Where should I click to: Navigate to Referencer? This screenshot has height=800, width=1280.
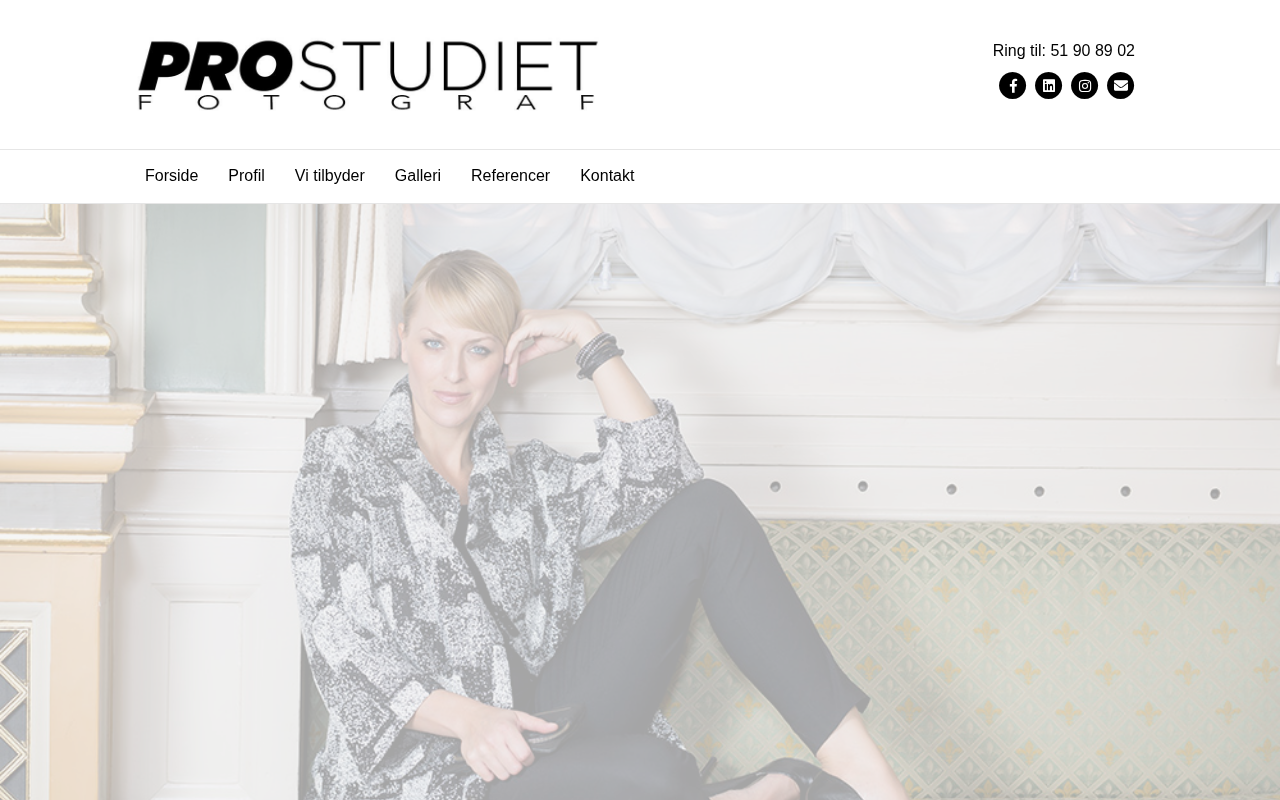tap(510, 176)
